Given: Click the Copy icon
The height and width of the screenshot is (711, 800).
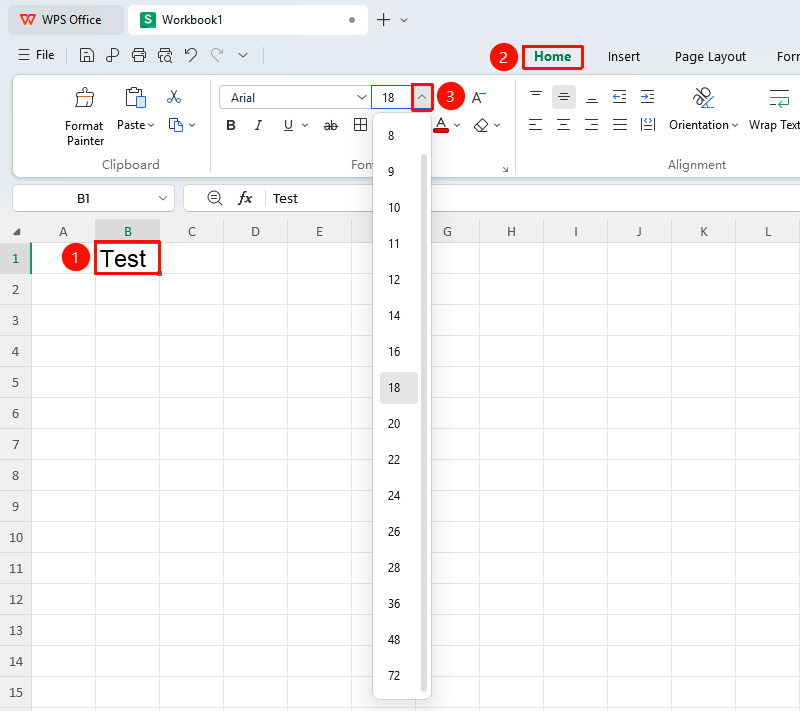Looking at the screenshot, I should pyautogui.click(x=176, y=125).
